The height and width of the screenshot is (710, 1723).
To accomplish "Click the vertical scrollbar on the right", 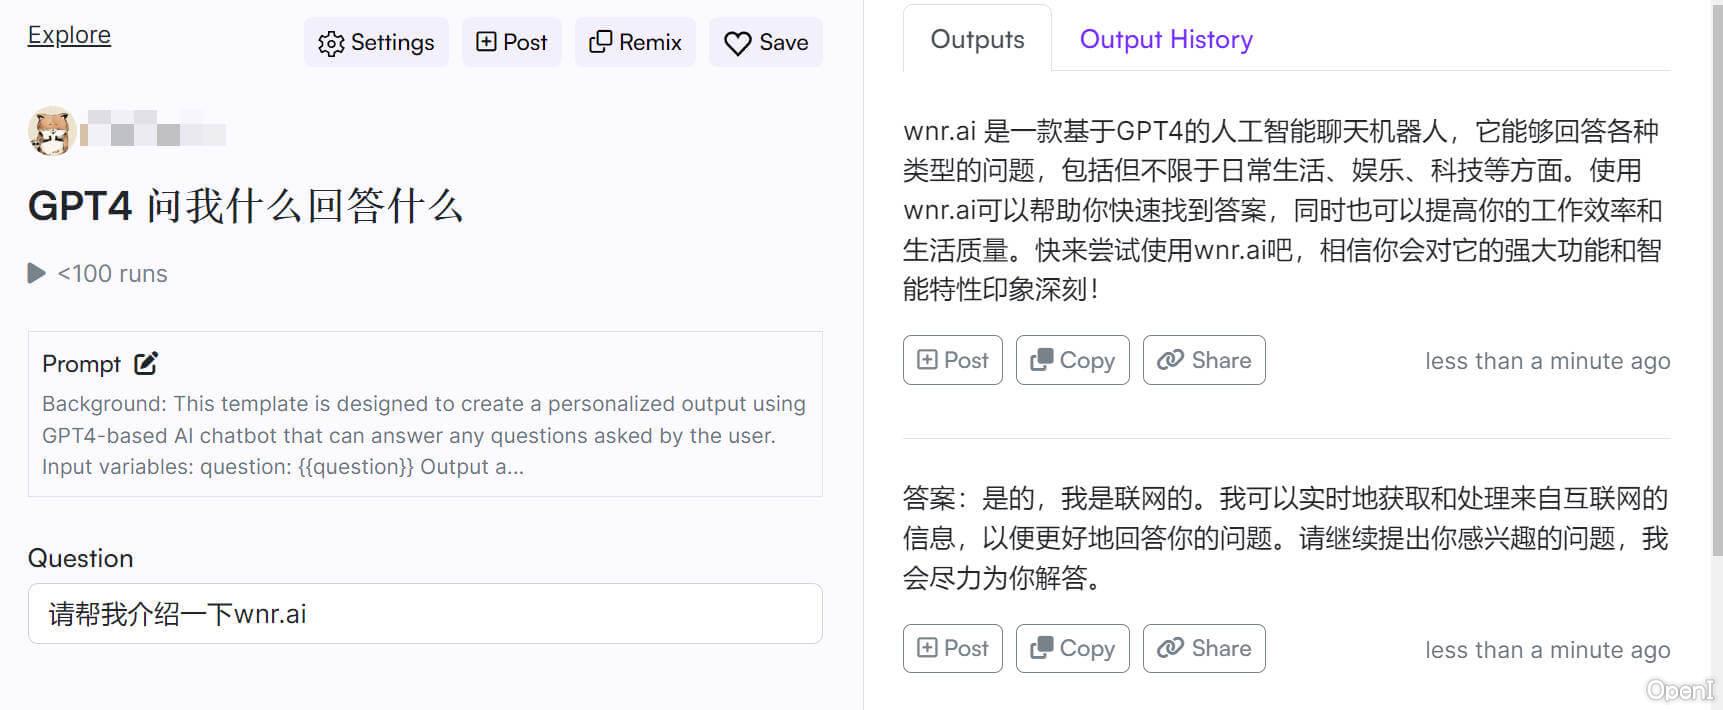I will [x=1716, y=280].
